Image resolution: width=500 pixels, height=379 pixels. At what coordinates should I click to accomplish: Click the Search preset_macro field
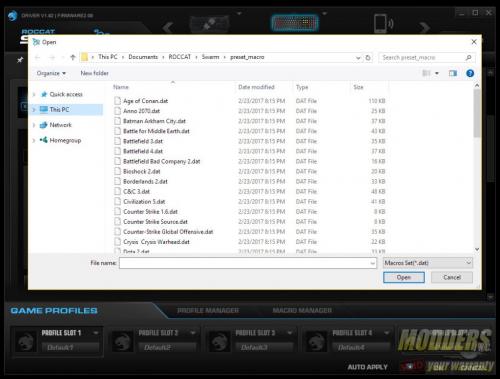click(427, 57)
